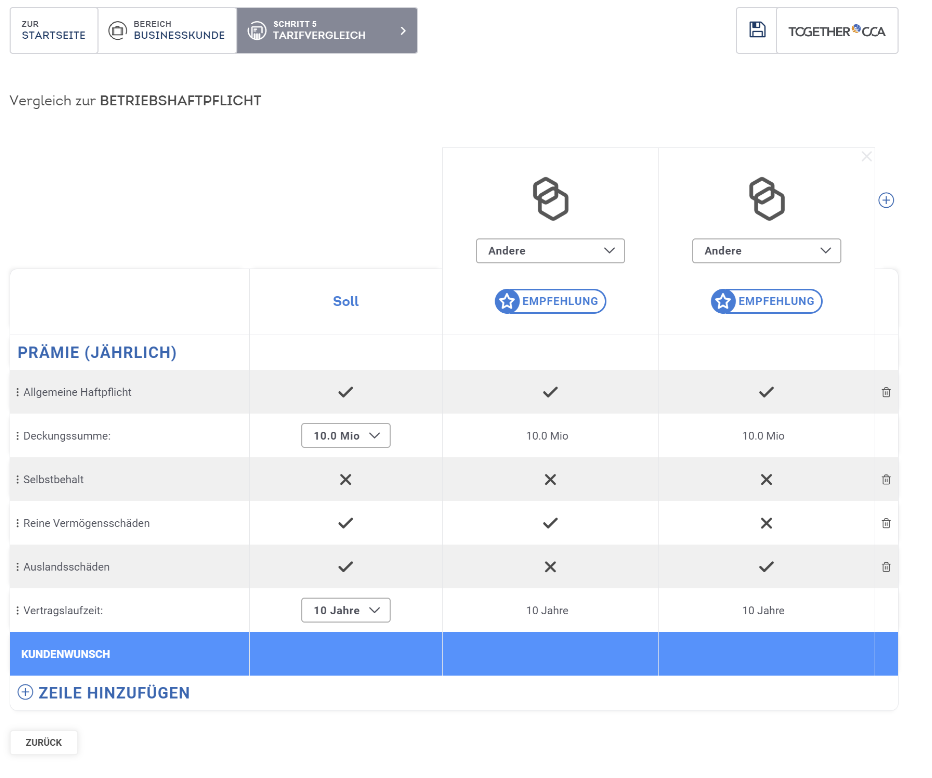Toggle Soll X mark for Selbstbehalt
Viewport: 932px width, 778px height.
(x=345, y=480)
